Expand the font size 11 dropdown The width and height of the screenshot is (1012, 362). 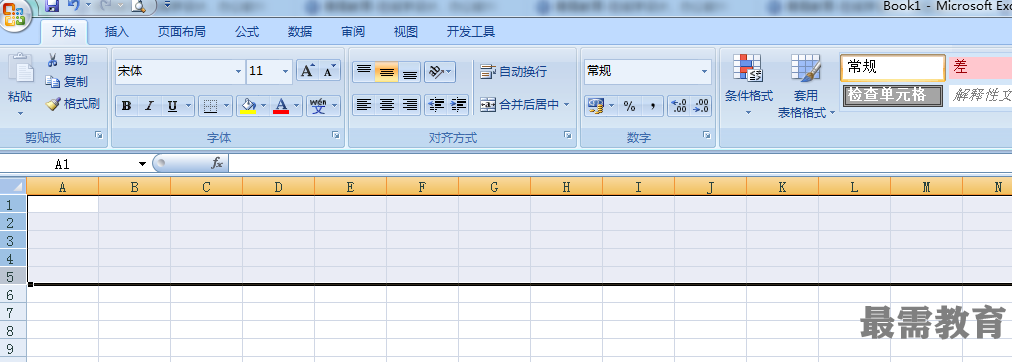point(286,72)
